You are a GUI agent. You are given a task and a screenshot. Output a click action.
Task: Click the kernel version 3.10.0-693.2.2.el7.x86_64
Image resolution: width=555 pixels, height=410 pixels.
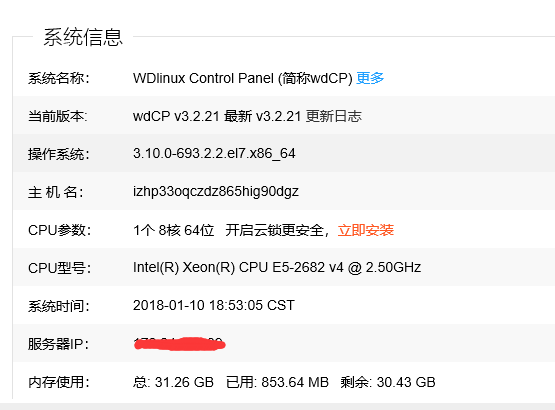[x=214, y=154]
